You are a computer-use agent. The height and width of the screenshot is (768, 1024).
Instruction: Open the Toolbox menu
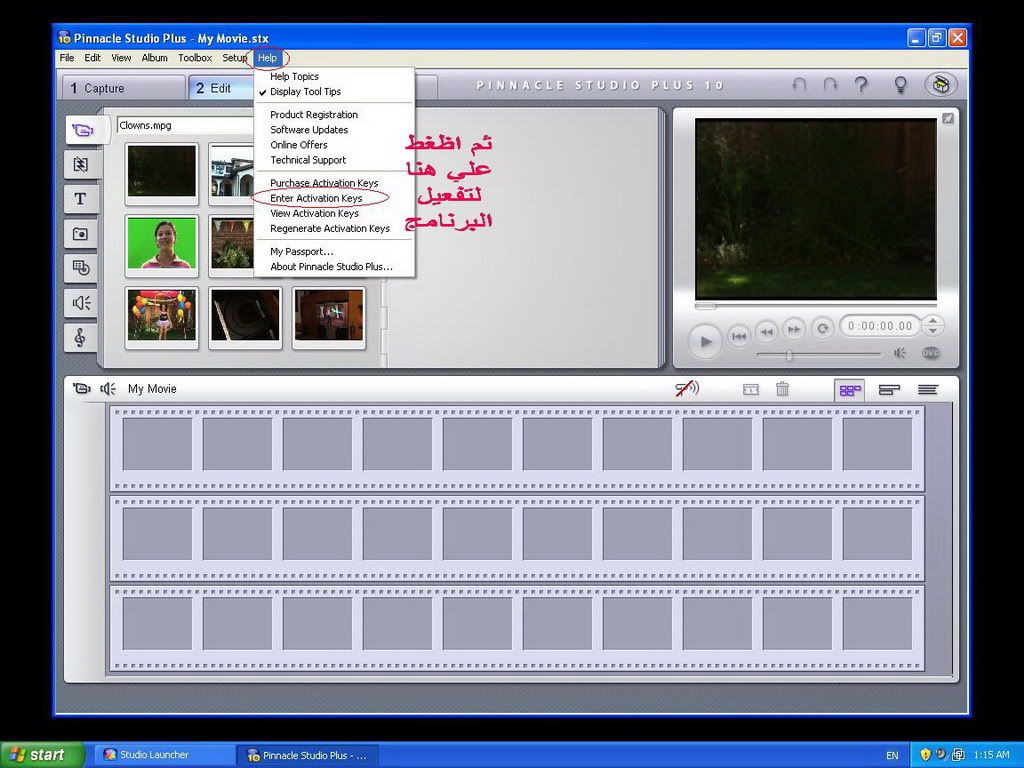195,57
